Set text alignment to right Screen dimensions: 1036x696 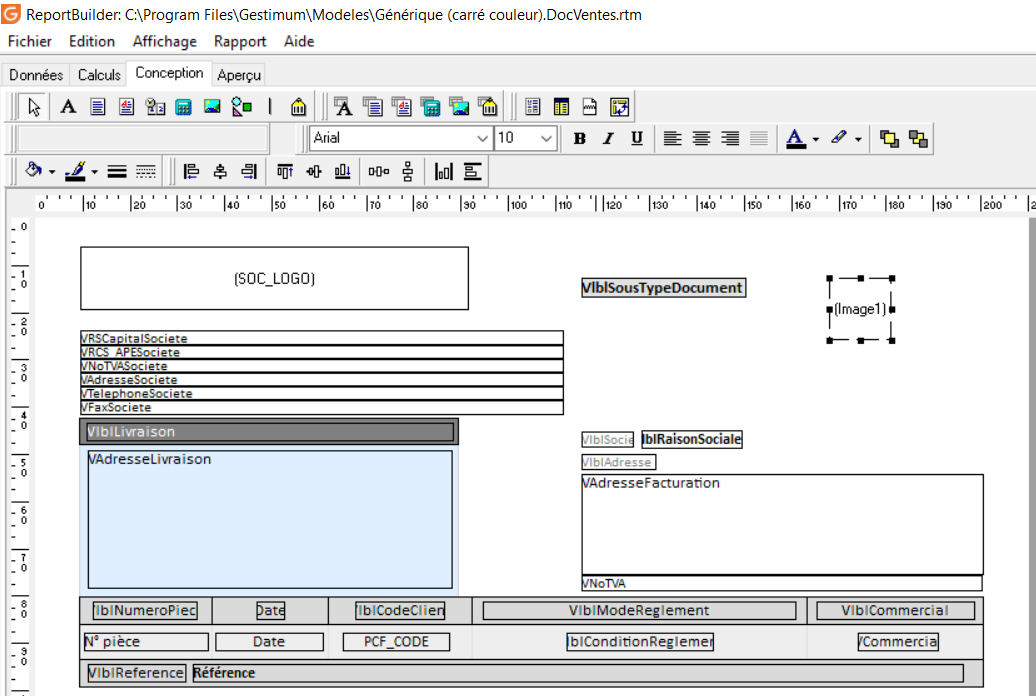tap(730, 138)
